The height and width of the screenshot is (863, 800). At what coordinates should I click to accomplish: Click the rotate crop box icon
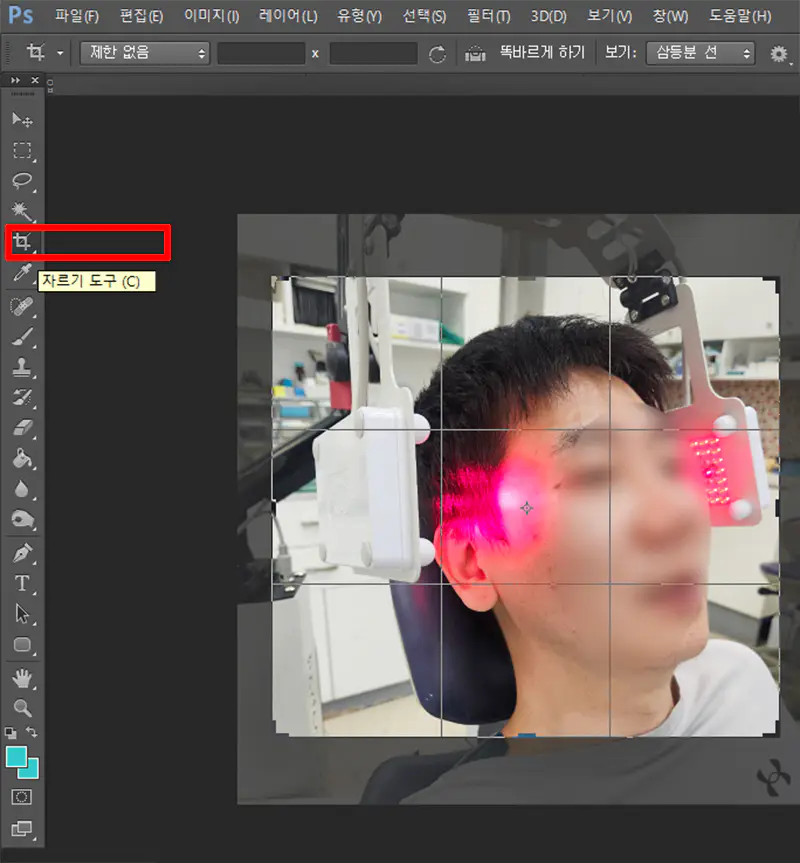[437, 54]
